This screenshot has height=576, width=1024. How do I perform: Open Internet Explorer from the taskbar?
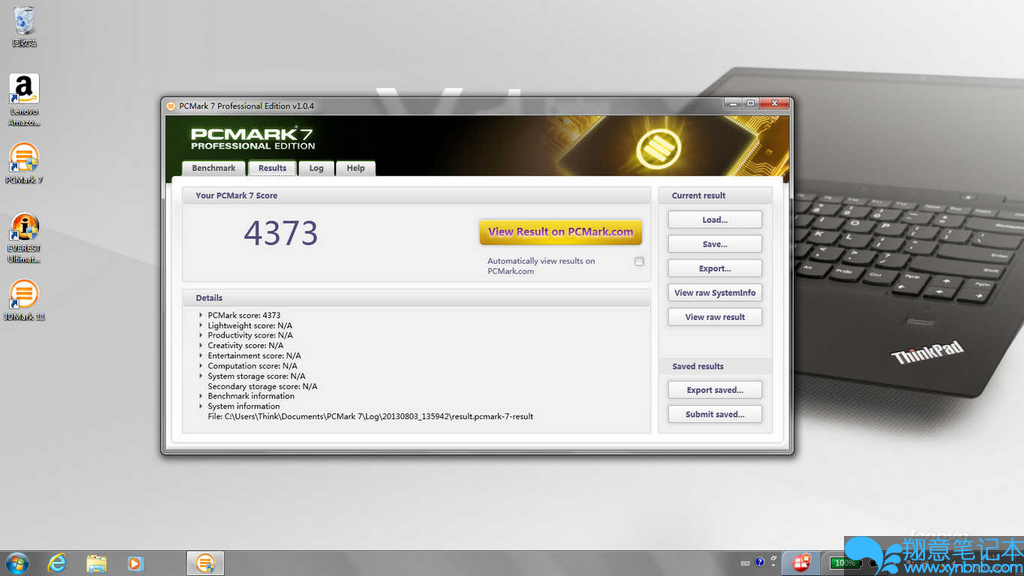click(57, 563)
